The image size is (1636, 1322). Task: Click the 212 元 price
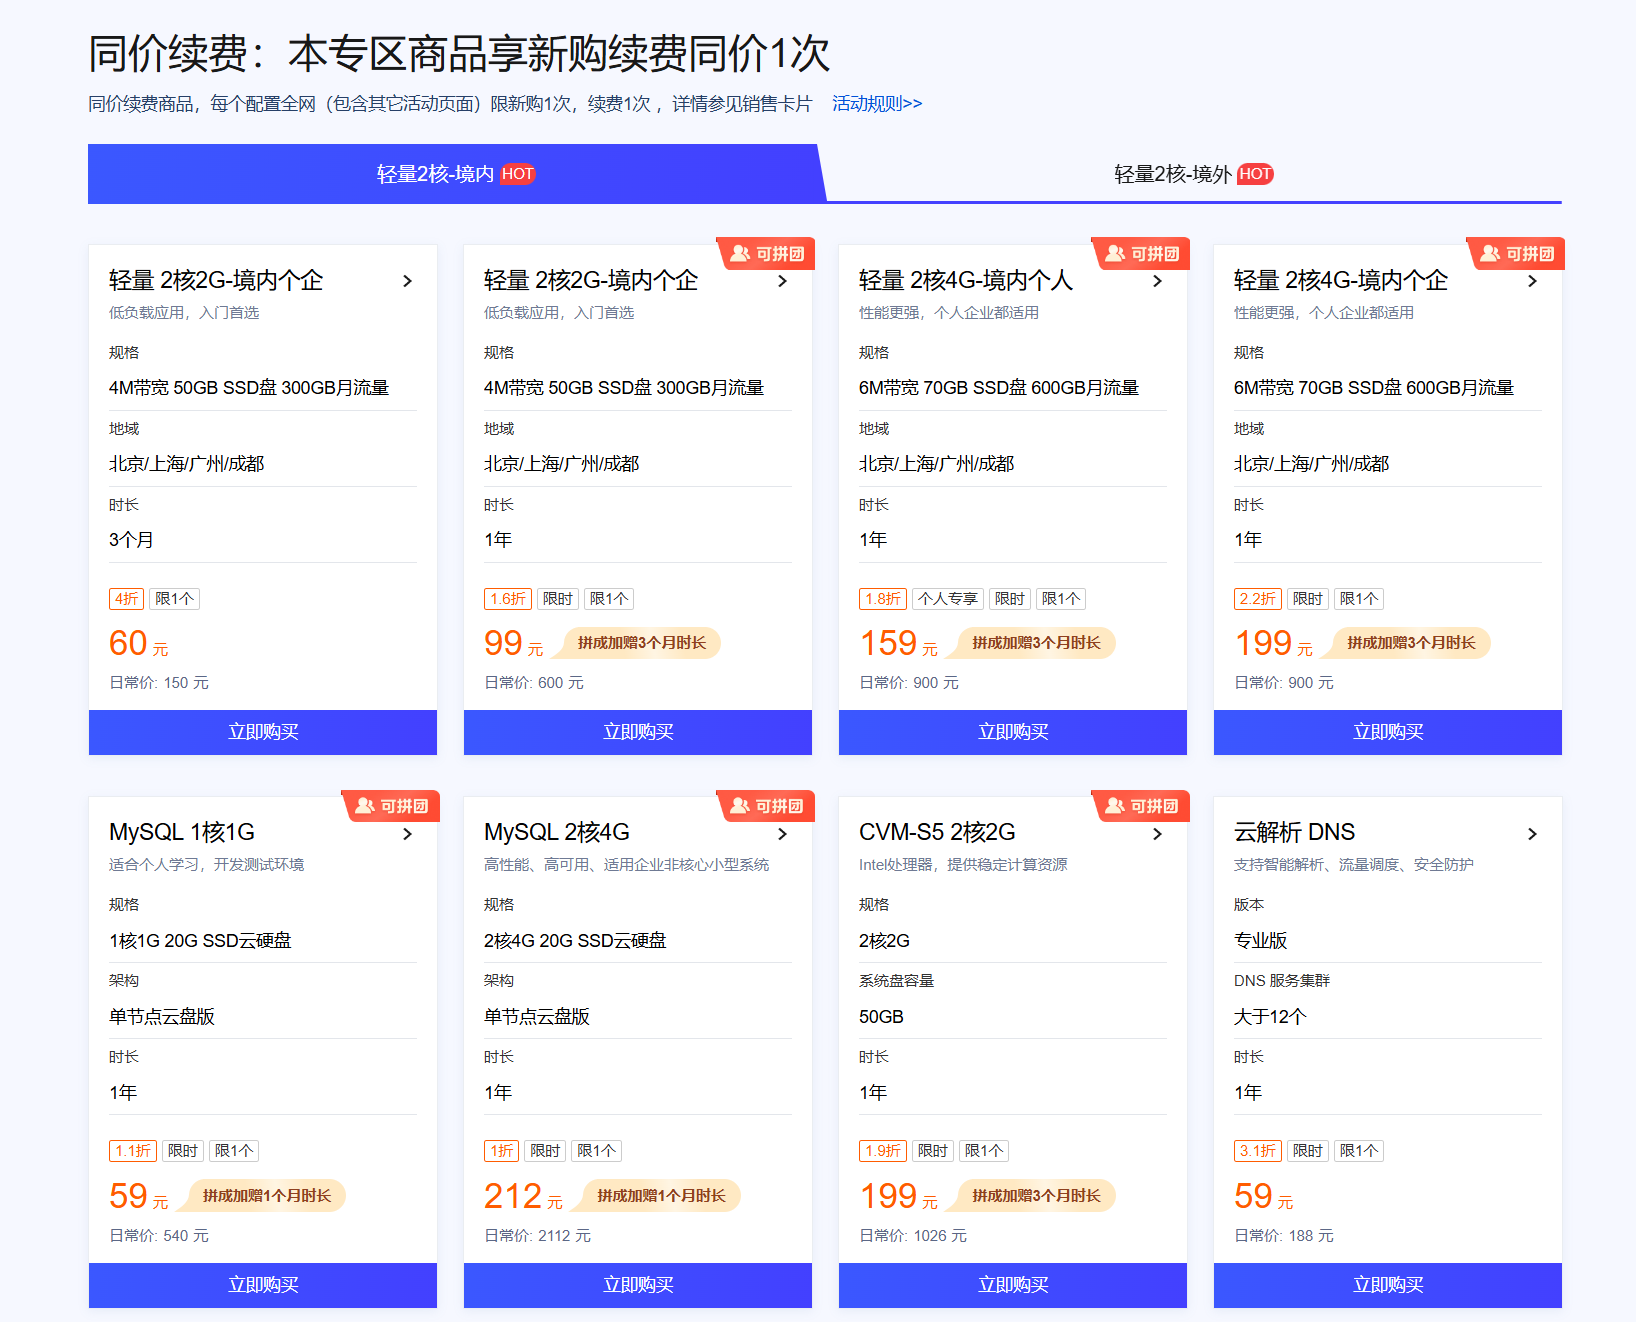click(523, 1196)
